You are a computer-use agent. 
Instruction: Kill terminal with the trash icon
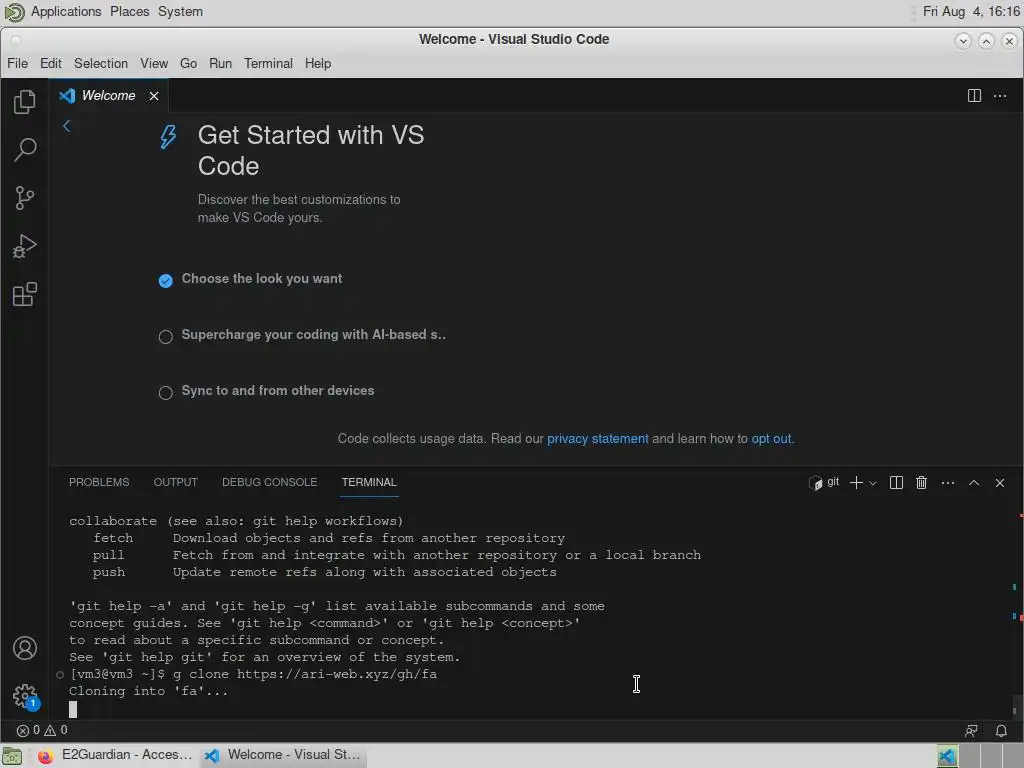click(921, 483)
